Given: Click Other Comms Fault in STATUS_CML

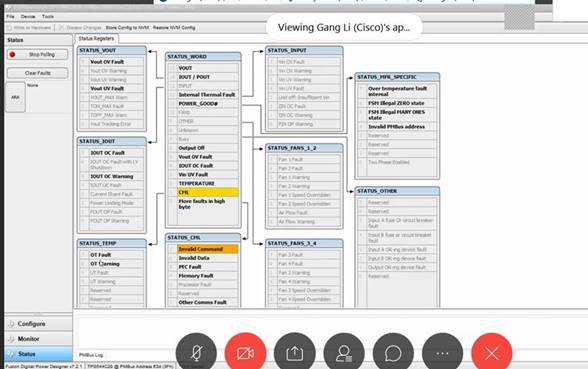Looking at the screenshot, I should [202, 302].
